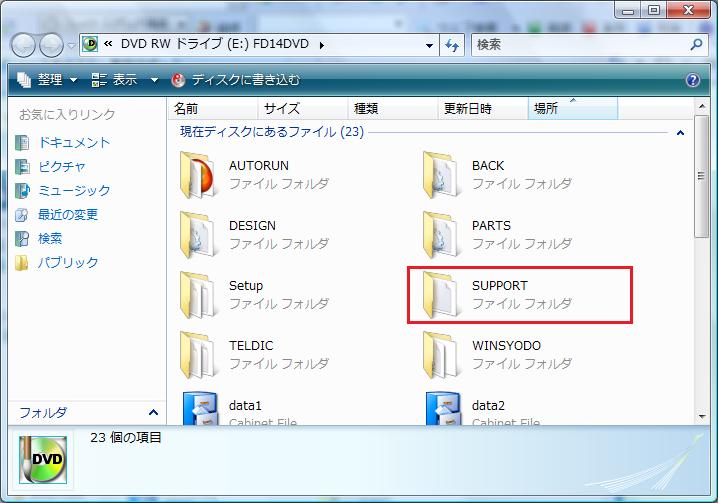Viewport: 718px width, 503px height.
Task: Click the Back navigation arrow button
Action: [x=23, y=45]
